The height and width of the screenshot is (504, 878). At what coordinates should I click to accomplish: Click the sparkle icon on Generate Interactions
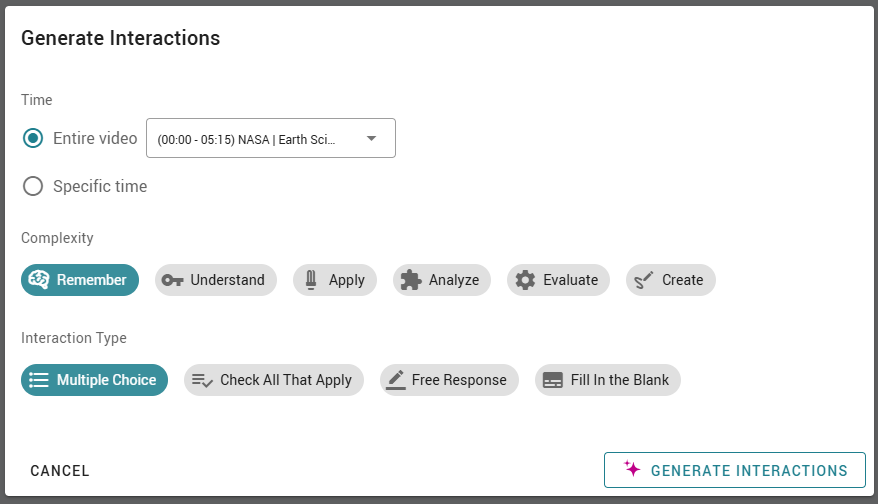[632, 468]
